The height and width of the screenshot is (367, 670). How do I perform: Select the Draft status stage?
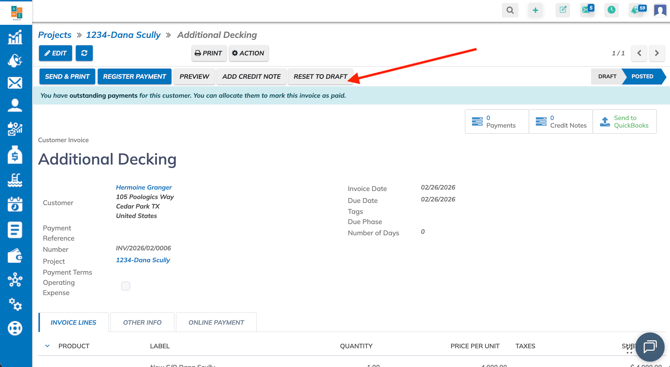[x=607, y=76]
